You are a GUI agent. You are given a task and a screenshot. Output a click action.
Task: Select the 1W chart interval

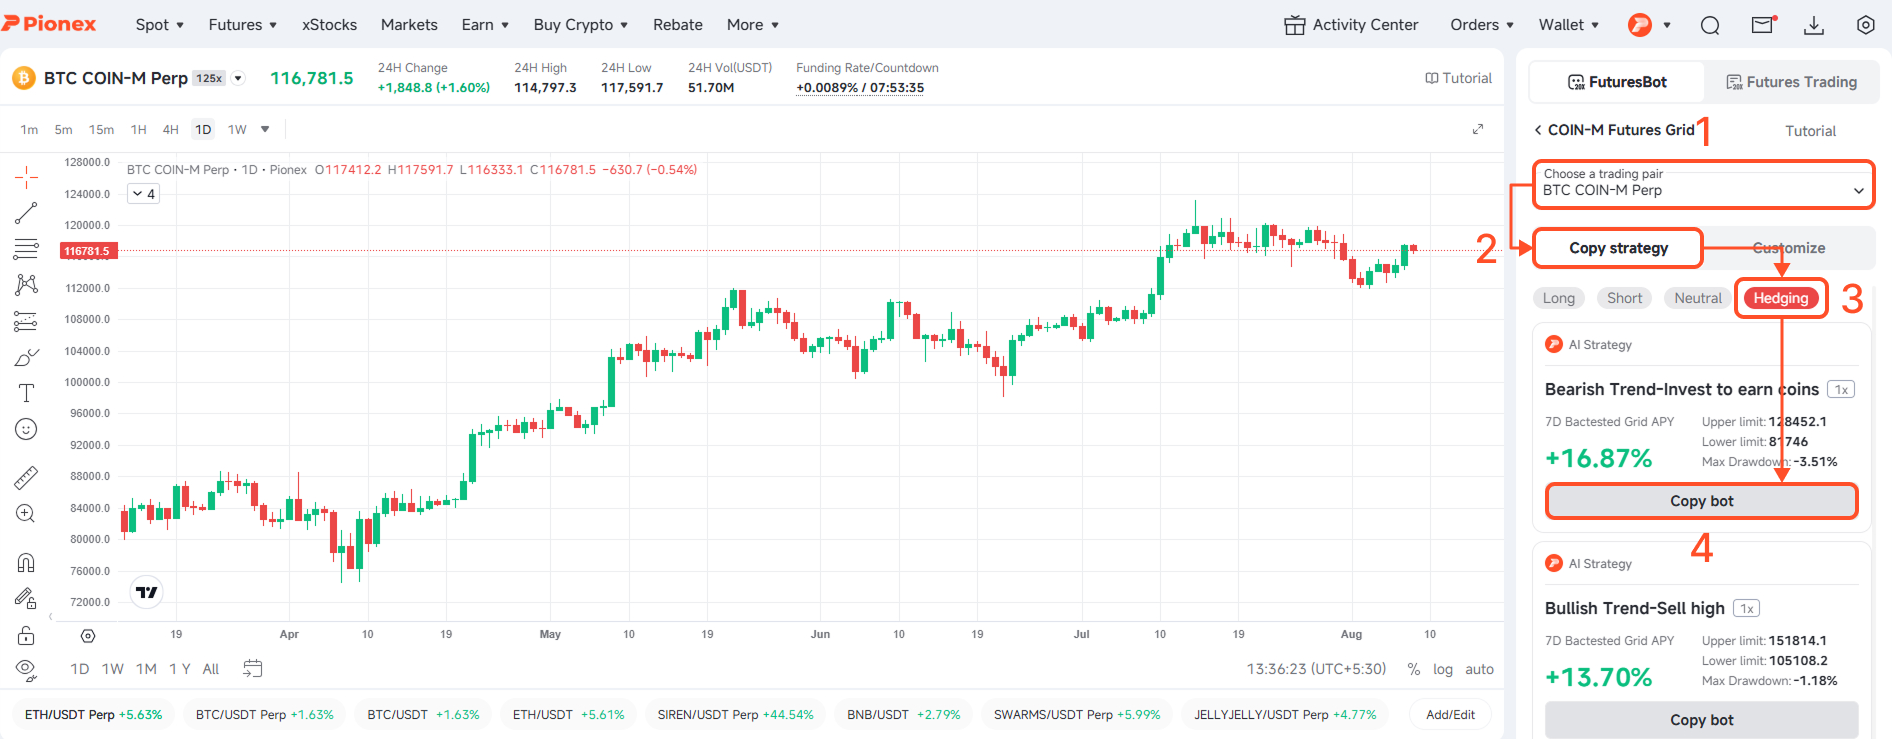coord(237,129)
